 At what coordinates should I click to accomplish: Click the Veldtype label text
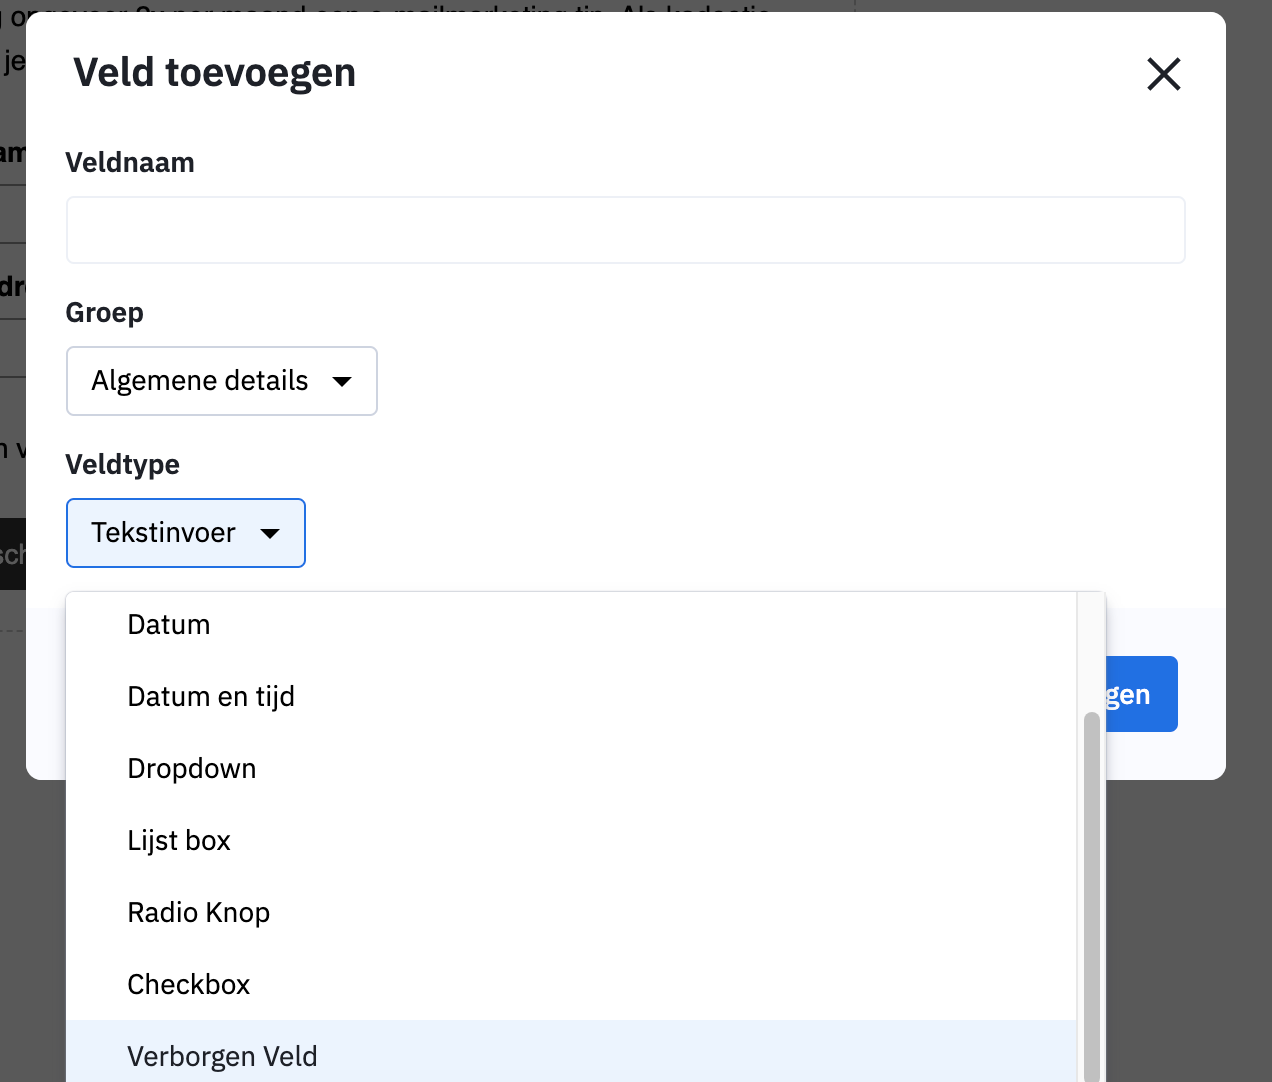pos(123,465)
